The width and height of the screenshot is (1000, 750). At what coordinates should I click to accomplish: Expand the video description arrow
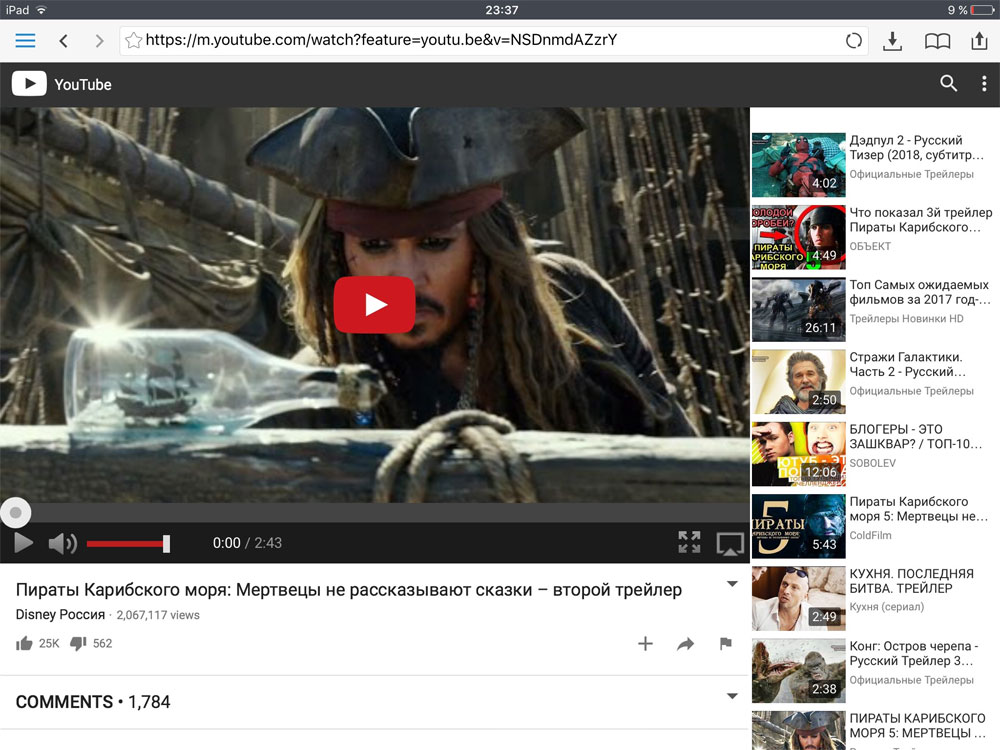pos(732,584)
